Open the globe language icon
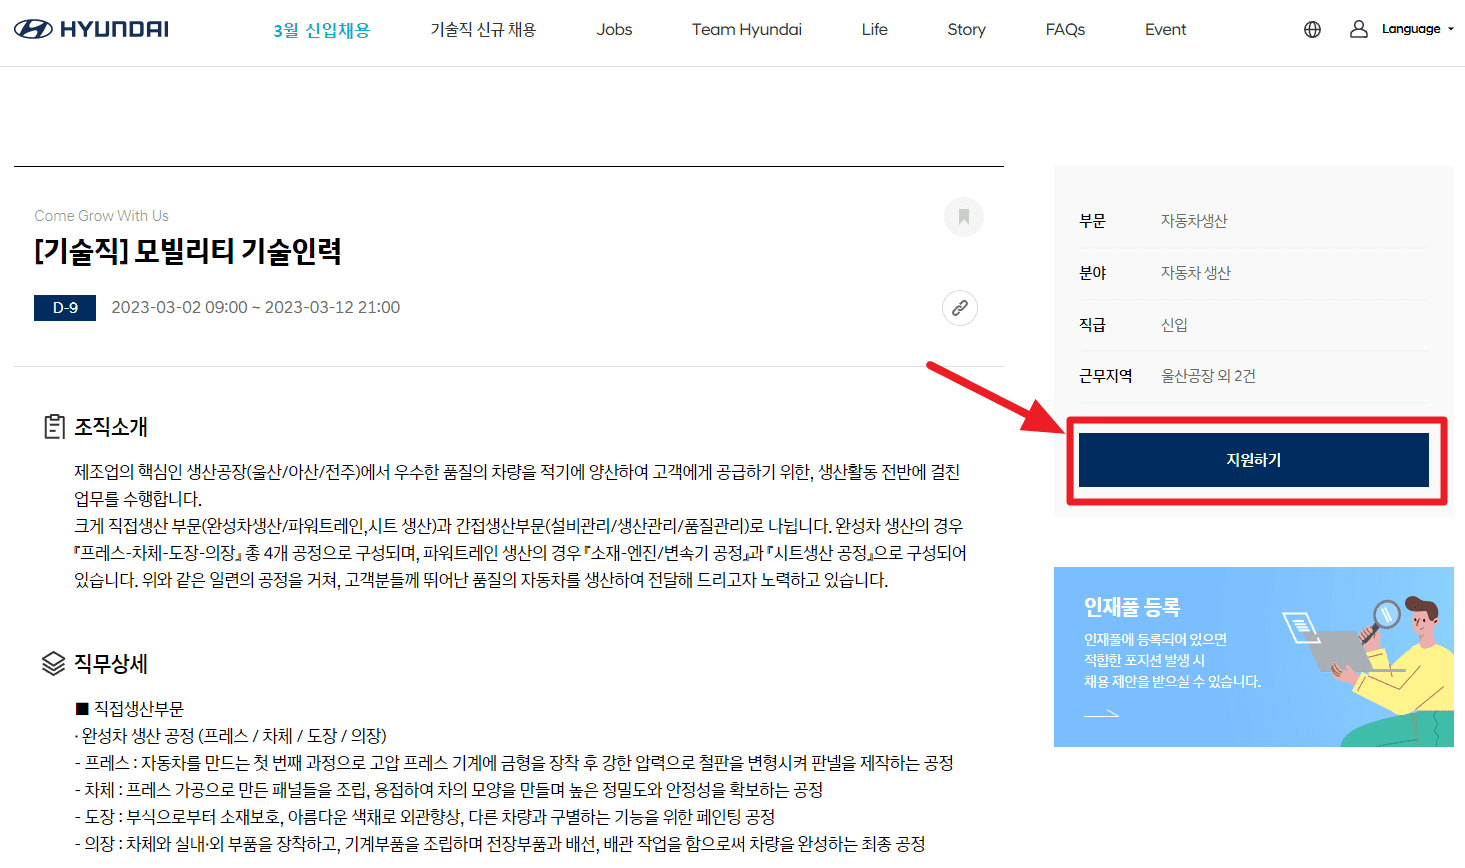Screen dimensions: 1465x868 (x=1312, y=30)
